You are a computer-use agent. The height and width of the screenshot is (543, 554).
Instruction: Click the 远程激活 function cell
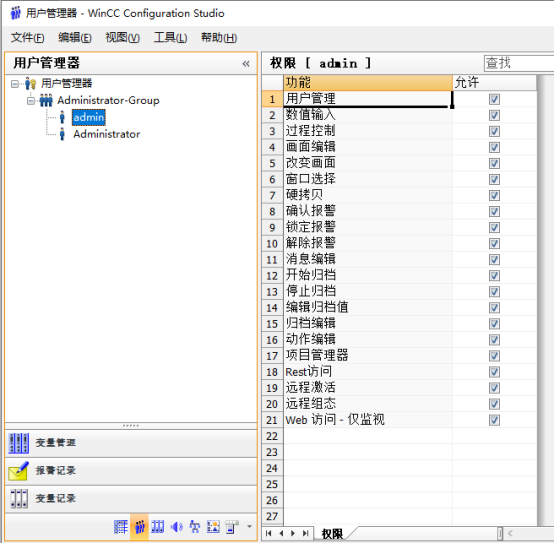(x=368, y=388)
